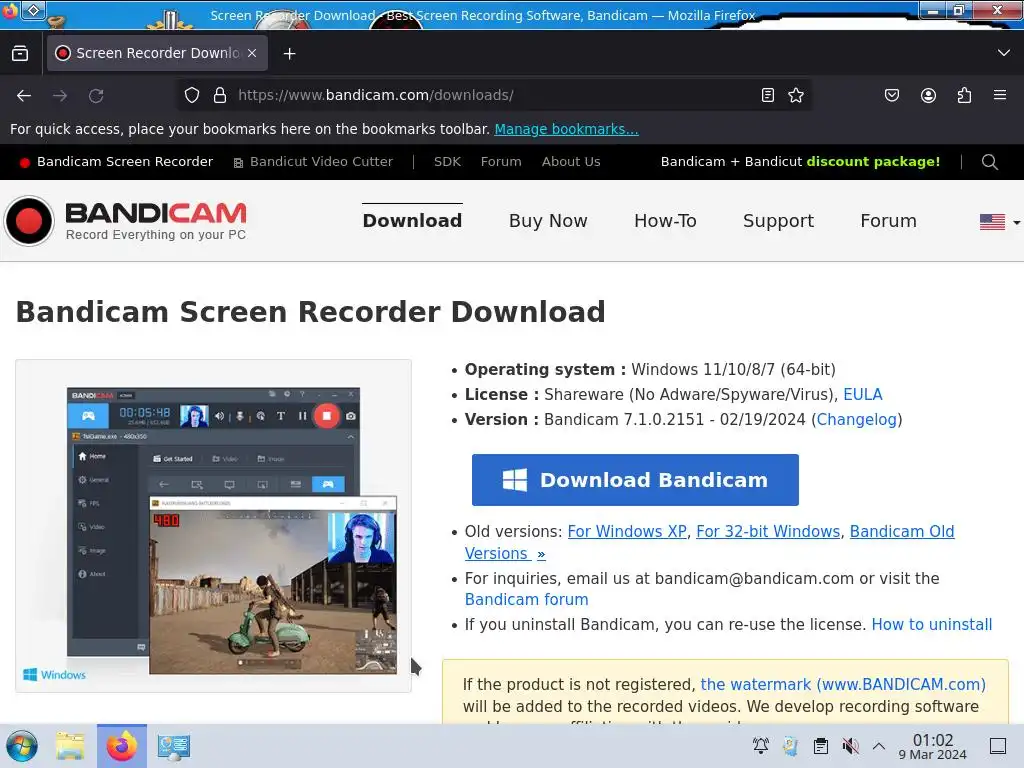Open the Manage bookmarks link
1024x768 pixels.
(x=566, y=129)
